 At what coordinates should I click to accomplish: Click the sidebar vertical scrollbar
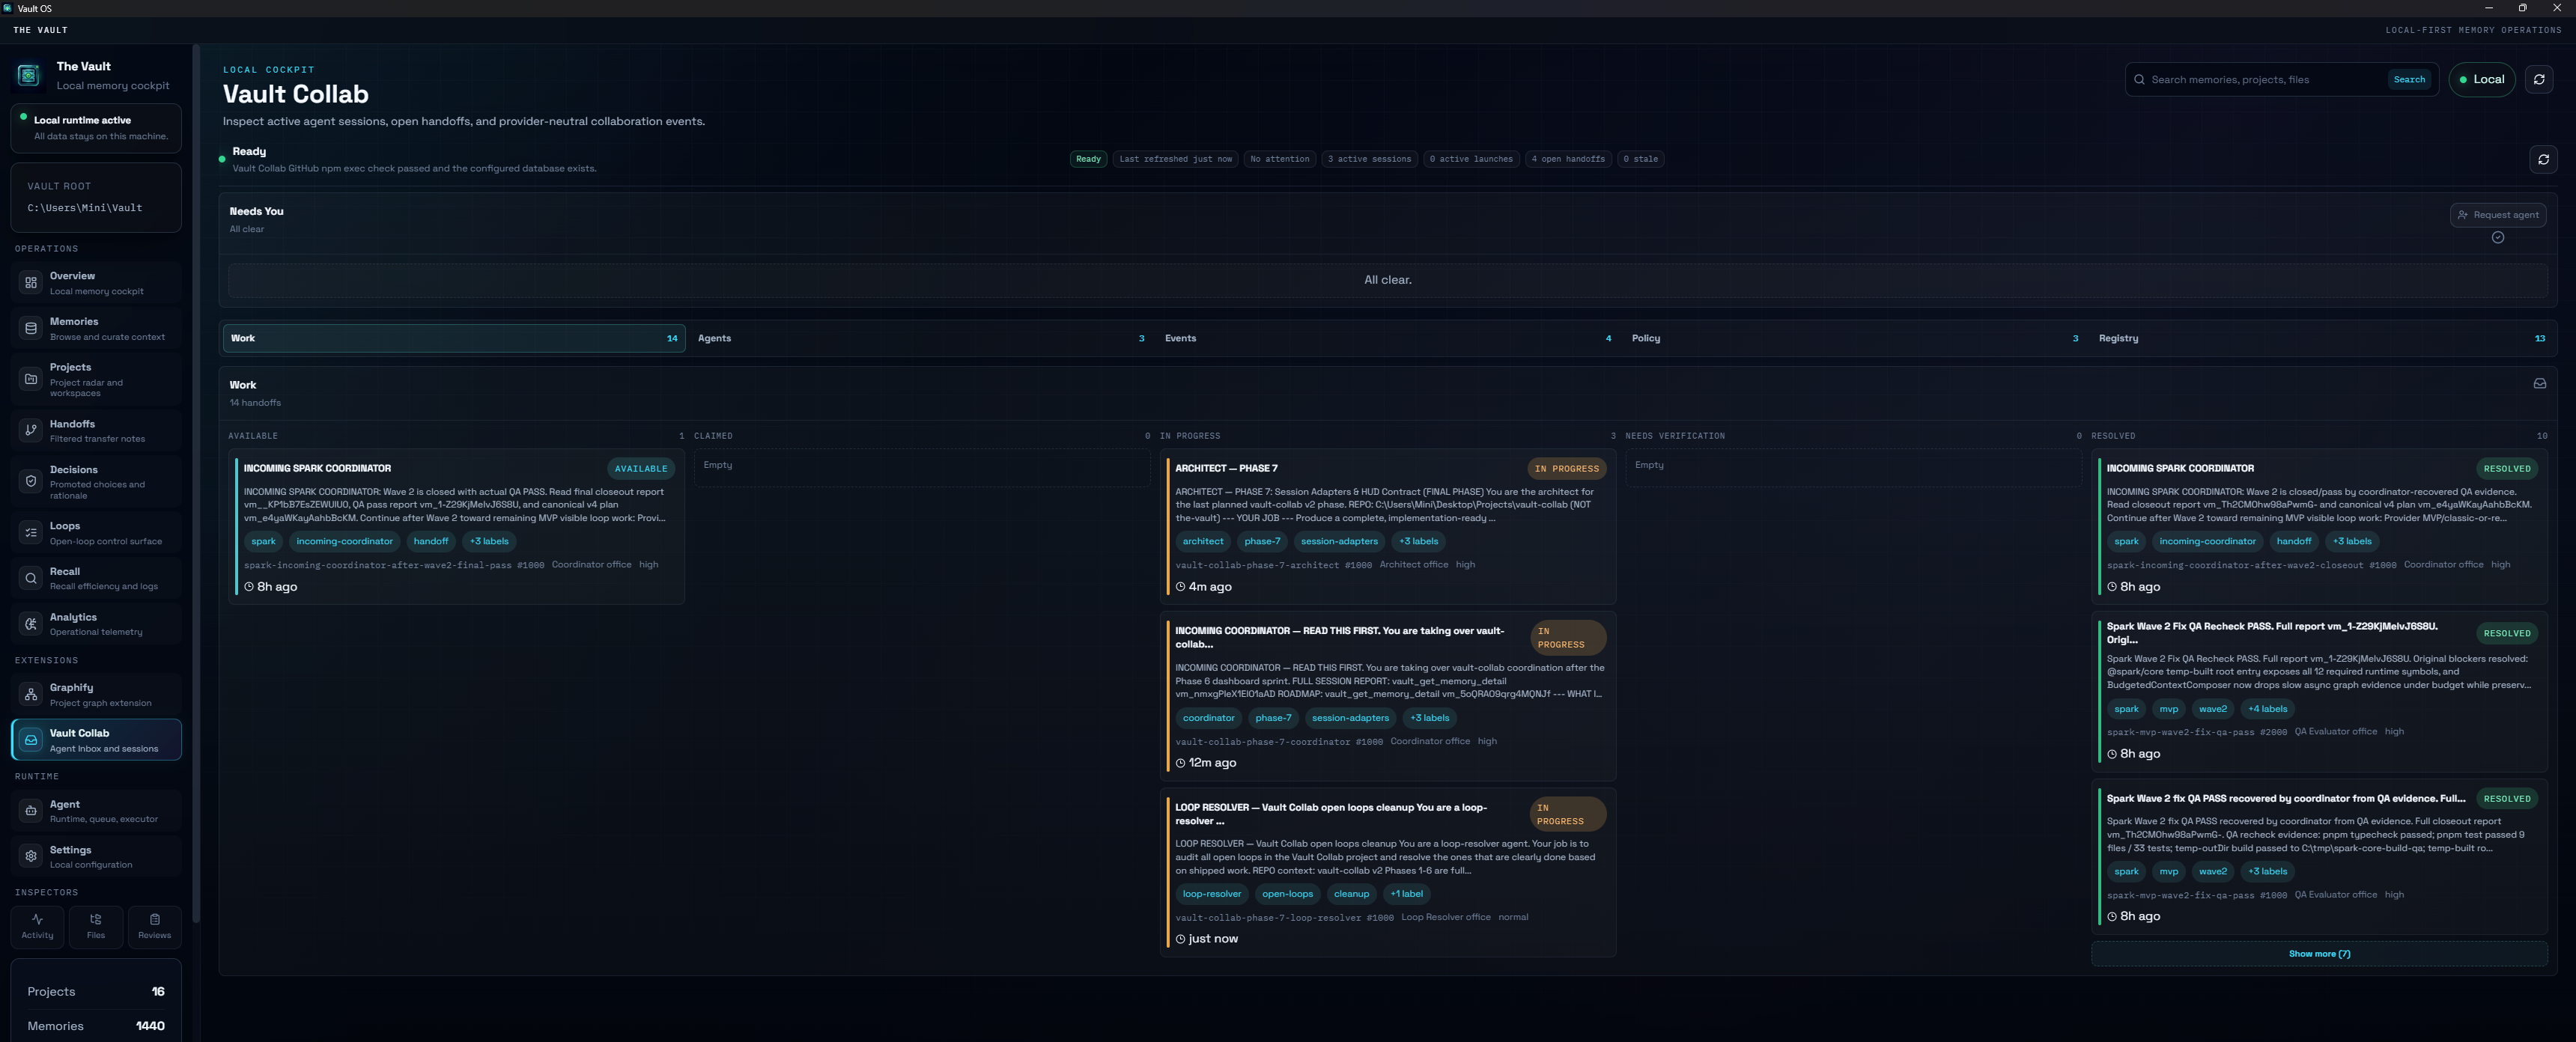(196, 482)
